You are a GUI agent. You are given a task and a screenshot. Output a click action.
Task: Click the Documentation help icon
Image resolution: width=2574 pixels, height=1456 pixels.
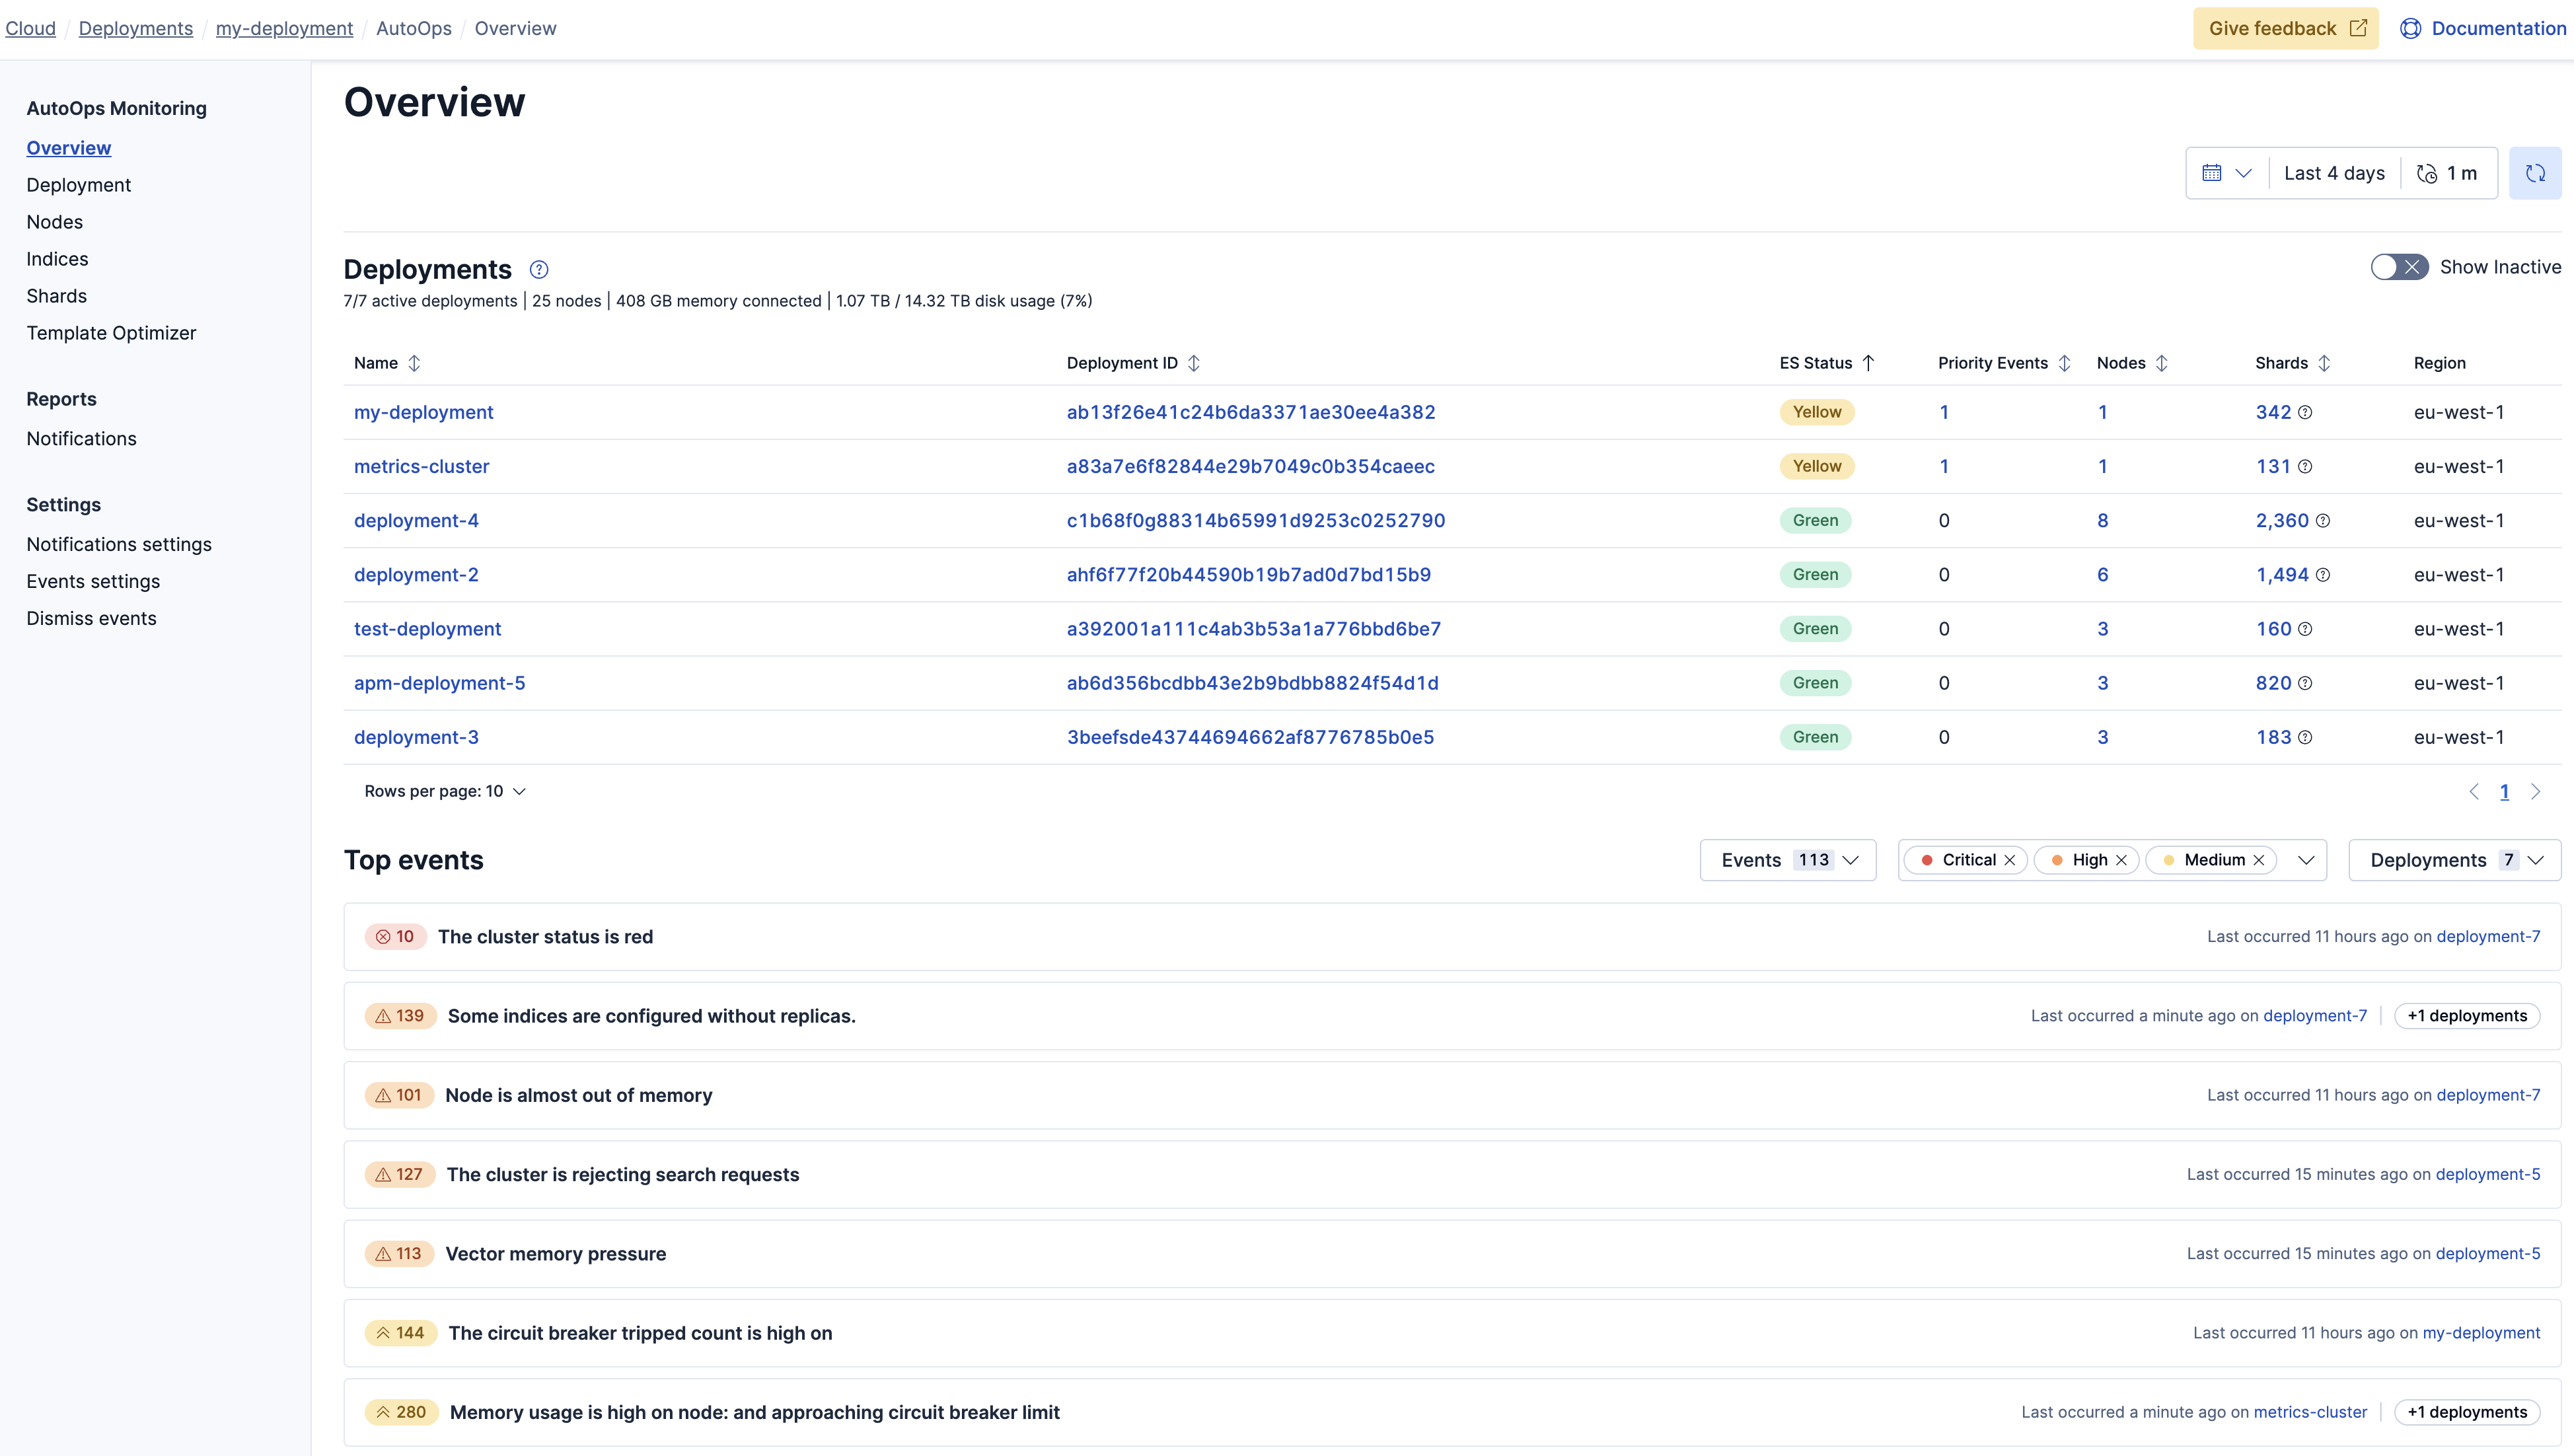(2410, 28)
